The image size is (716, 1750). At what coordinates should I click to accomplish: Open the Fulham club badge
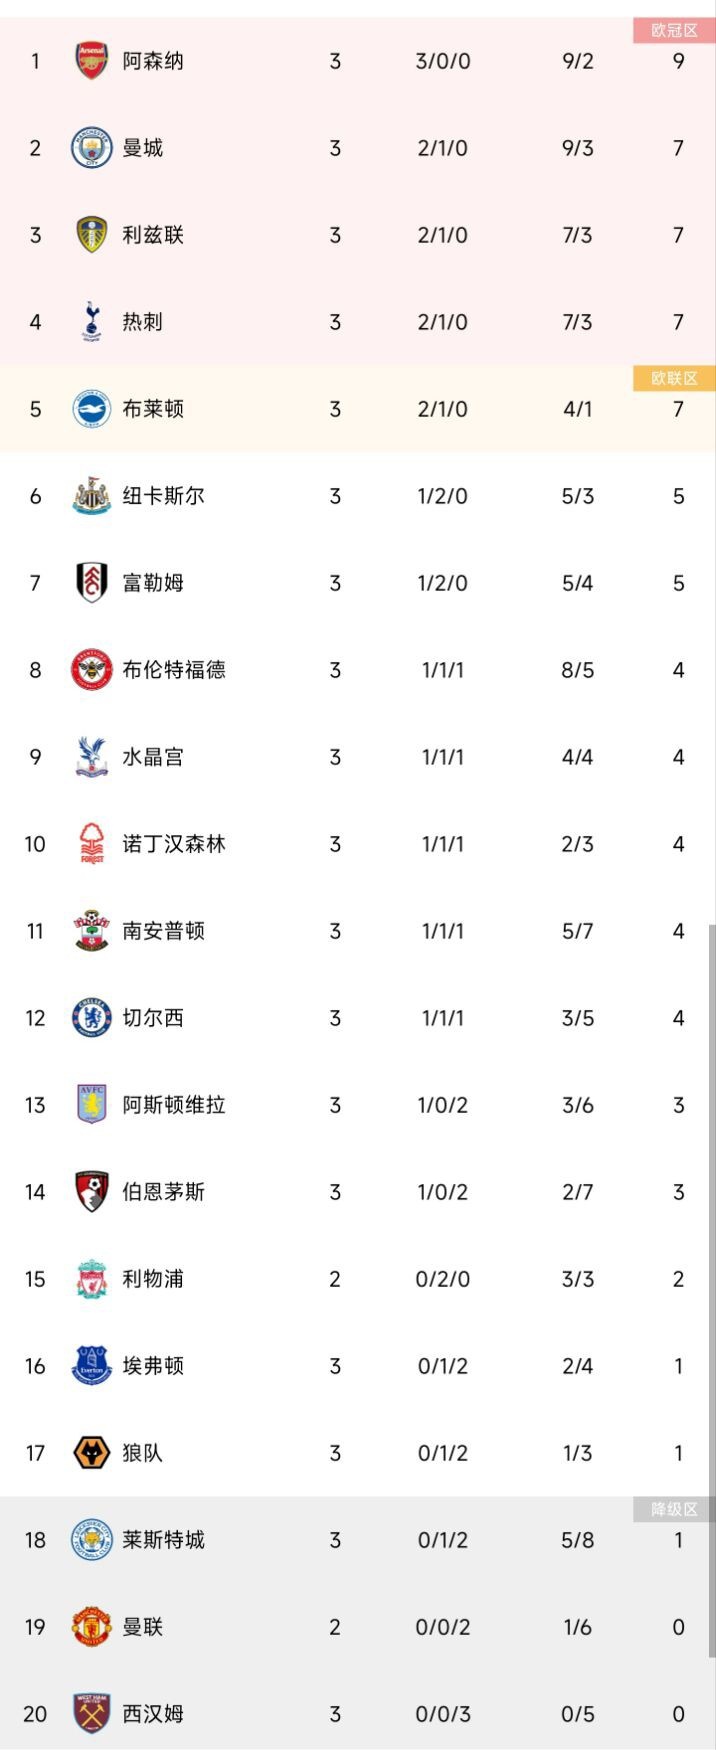pos(92,583)
